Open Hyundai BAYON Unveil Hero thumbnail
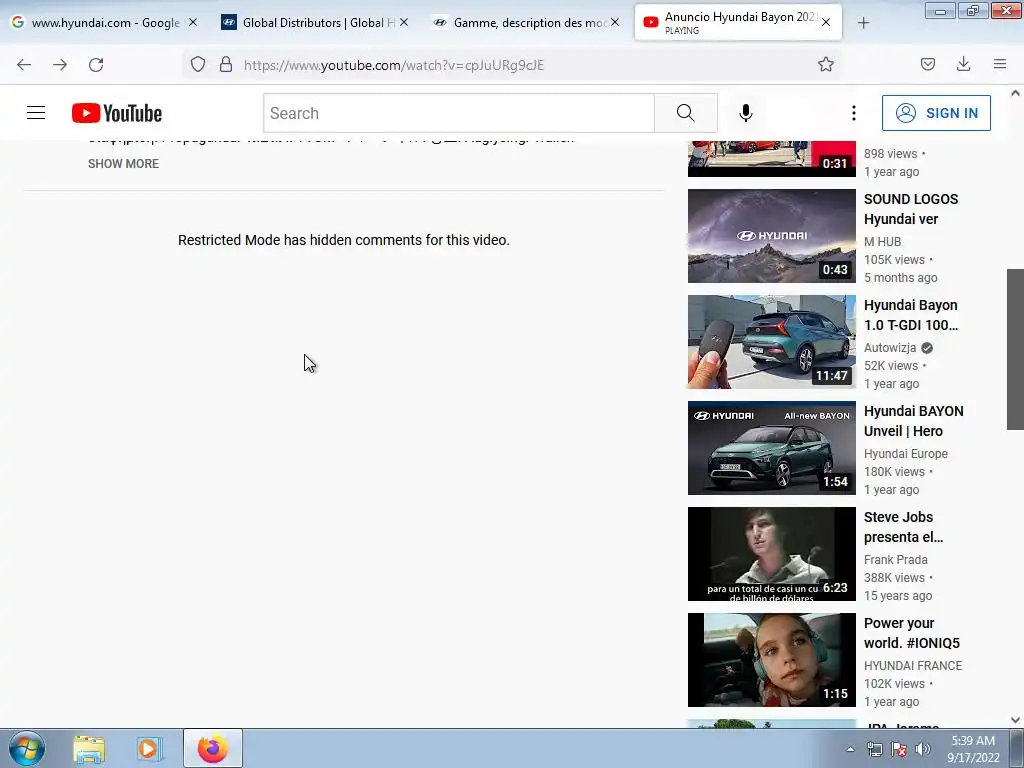Image resolution: width=1024 pixels, height=768 pixels. coord(771,448)
